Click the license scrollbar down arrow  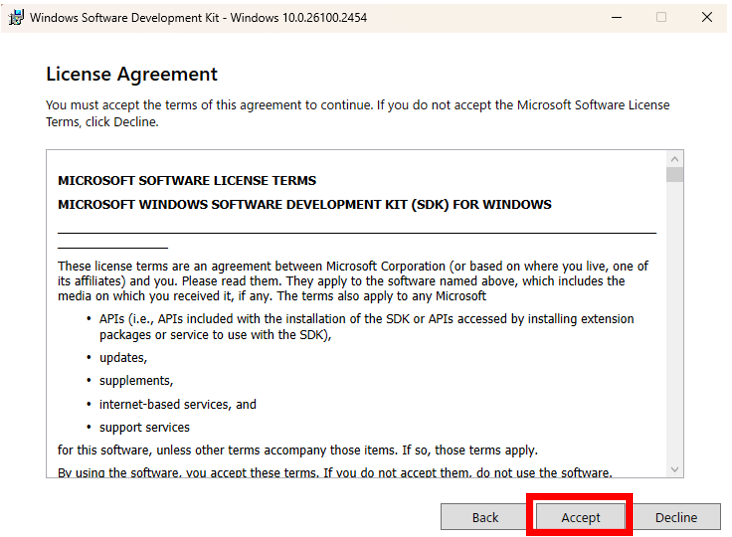(x=675, y=469)
